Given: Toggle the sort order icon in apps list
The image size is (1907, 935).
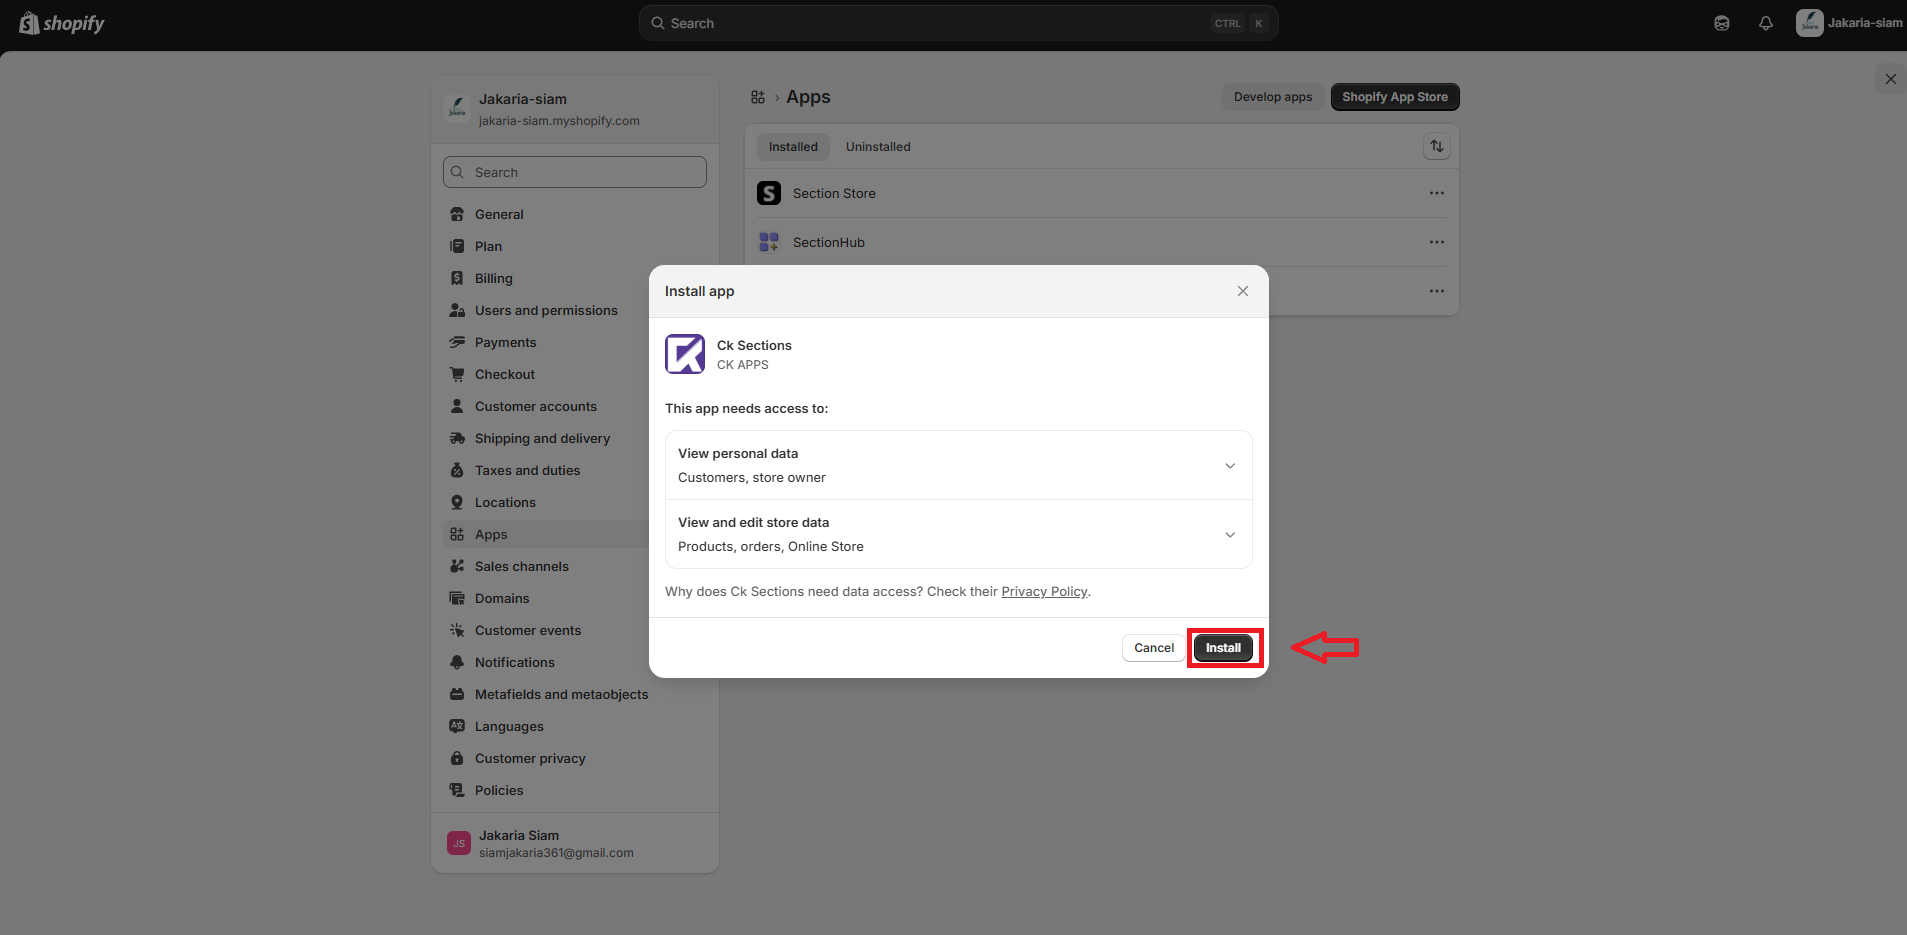Looking at the screenshot, I should pyautogui.click(x=1436, y=147).
